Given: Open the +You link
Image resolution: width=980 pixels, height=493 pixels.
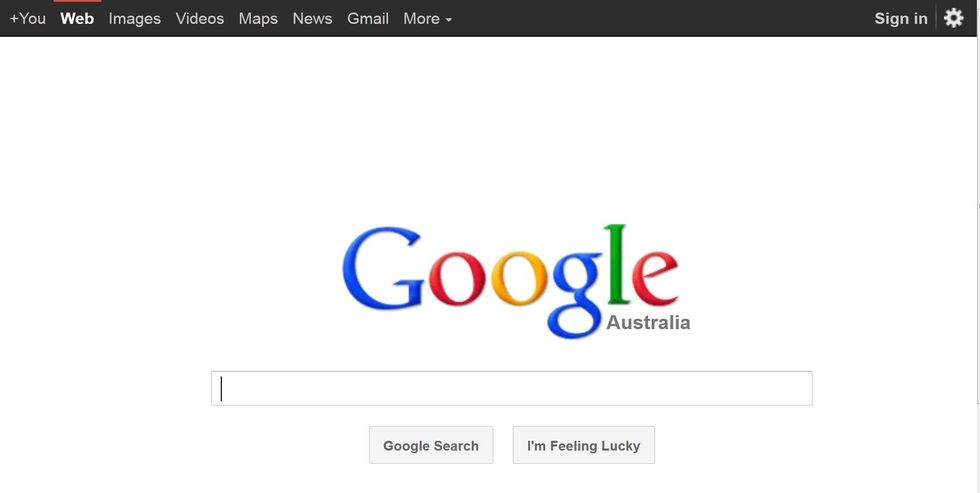Looking at the screenshot, I should [x=28, y=18].
